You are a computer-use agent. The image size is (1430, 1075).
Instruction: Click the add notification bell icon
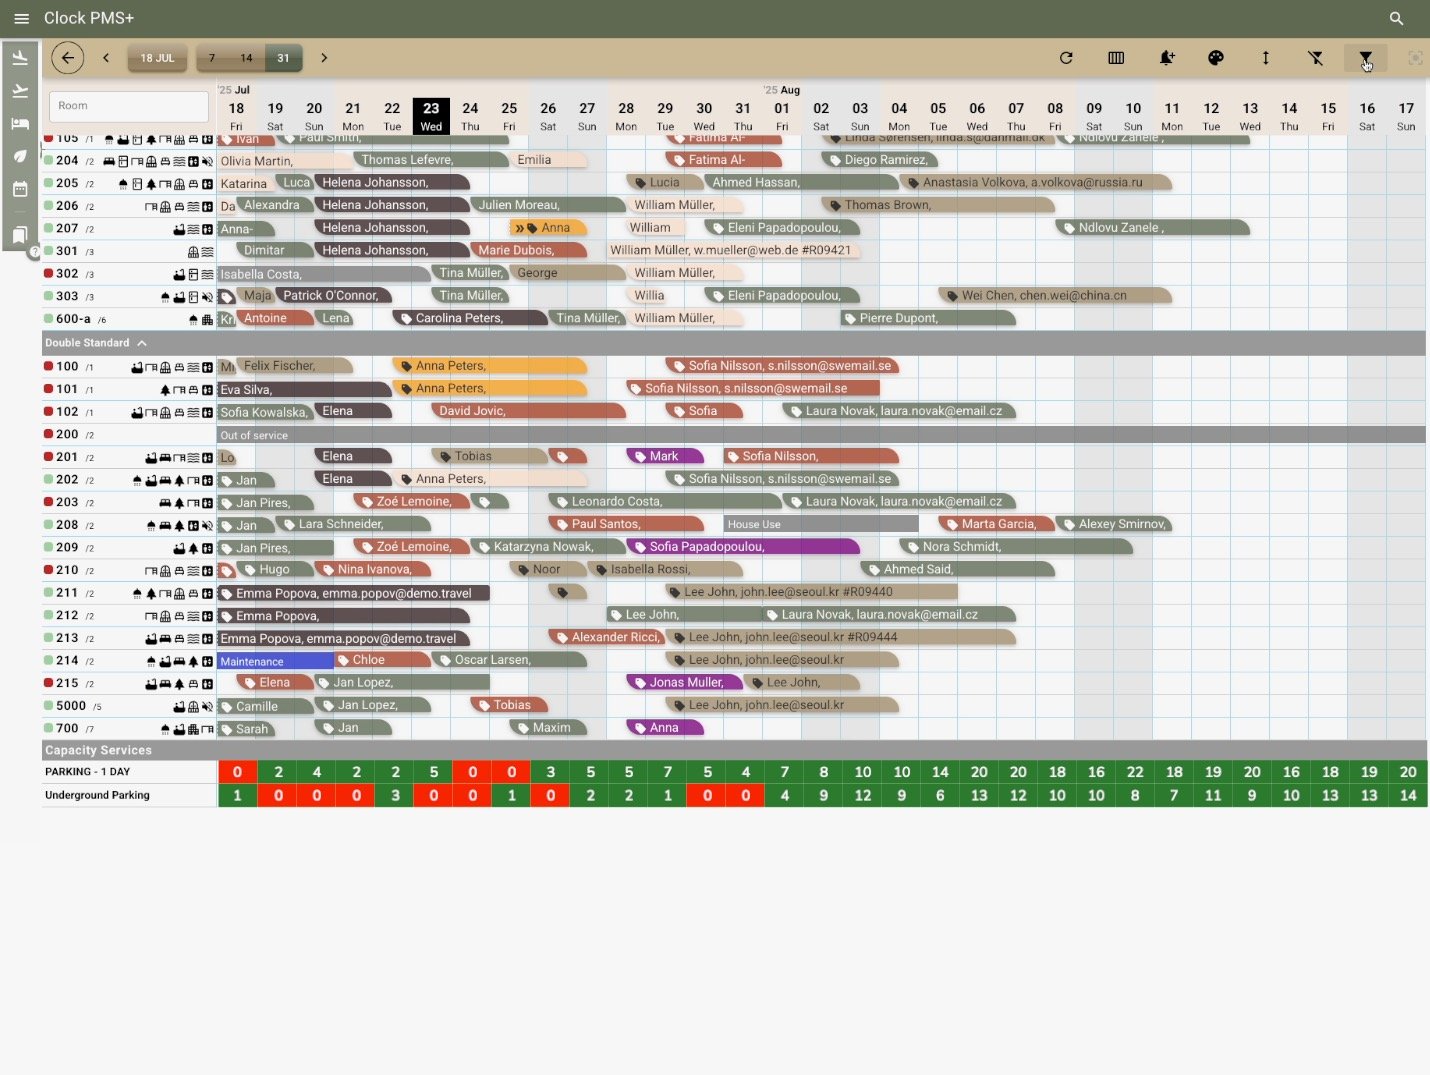tap(1166, 58)
